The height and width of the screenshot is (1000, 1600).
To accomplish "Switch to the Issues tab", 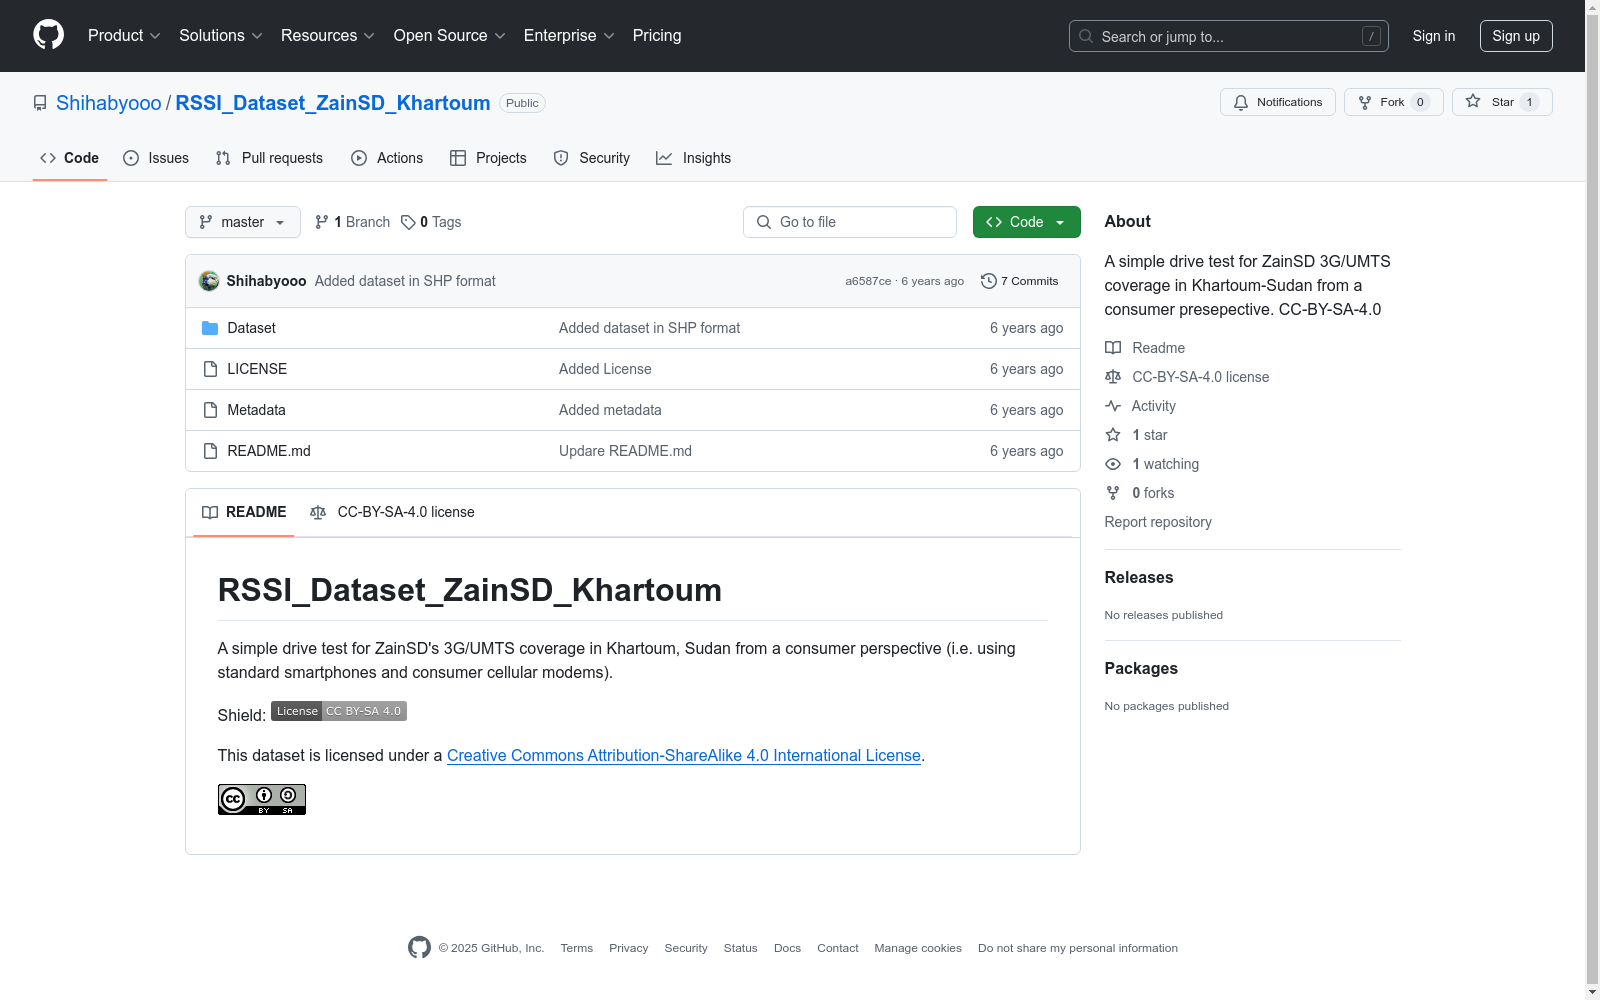I will [x=156, y=158].
